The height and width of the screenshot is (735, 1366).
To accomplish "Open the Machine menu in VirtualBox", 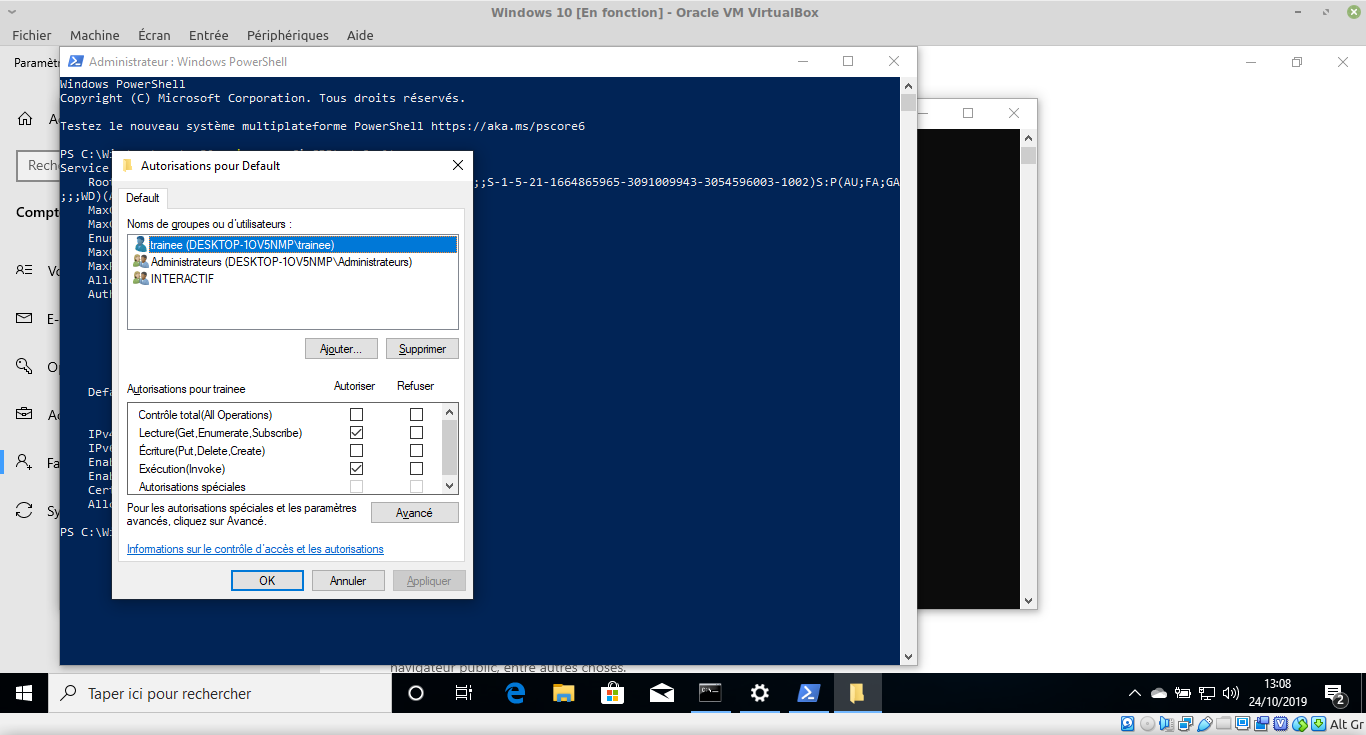I will [x=94, y=35].
